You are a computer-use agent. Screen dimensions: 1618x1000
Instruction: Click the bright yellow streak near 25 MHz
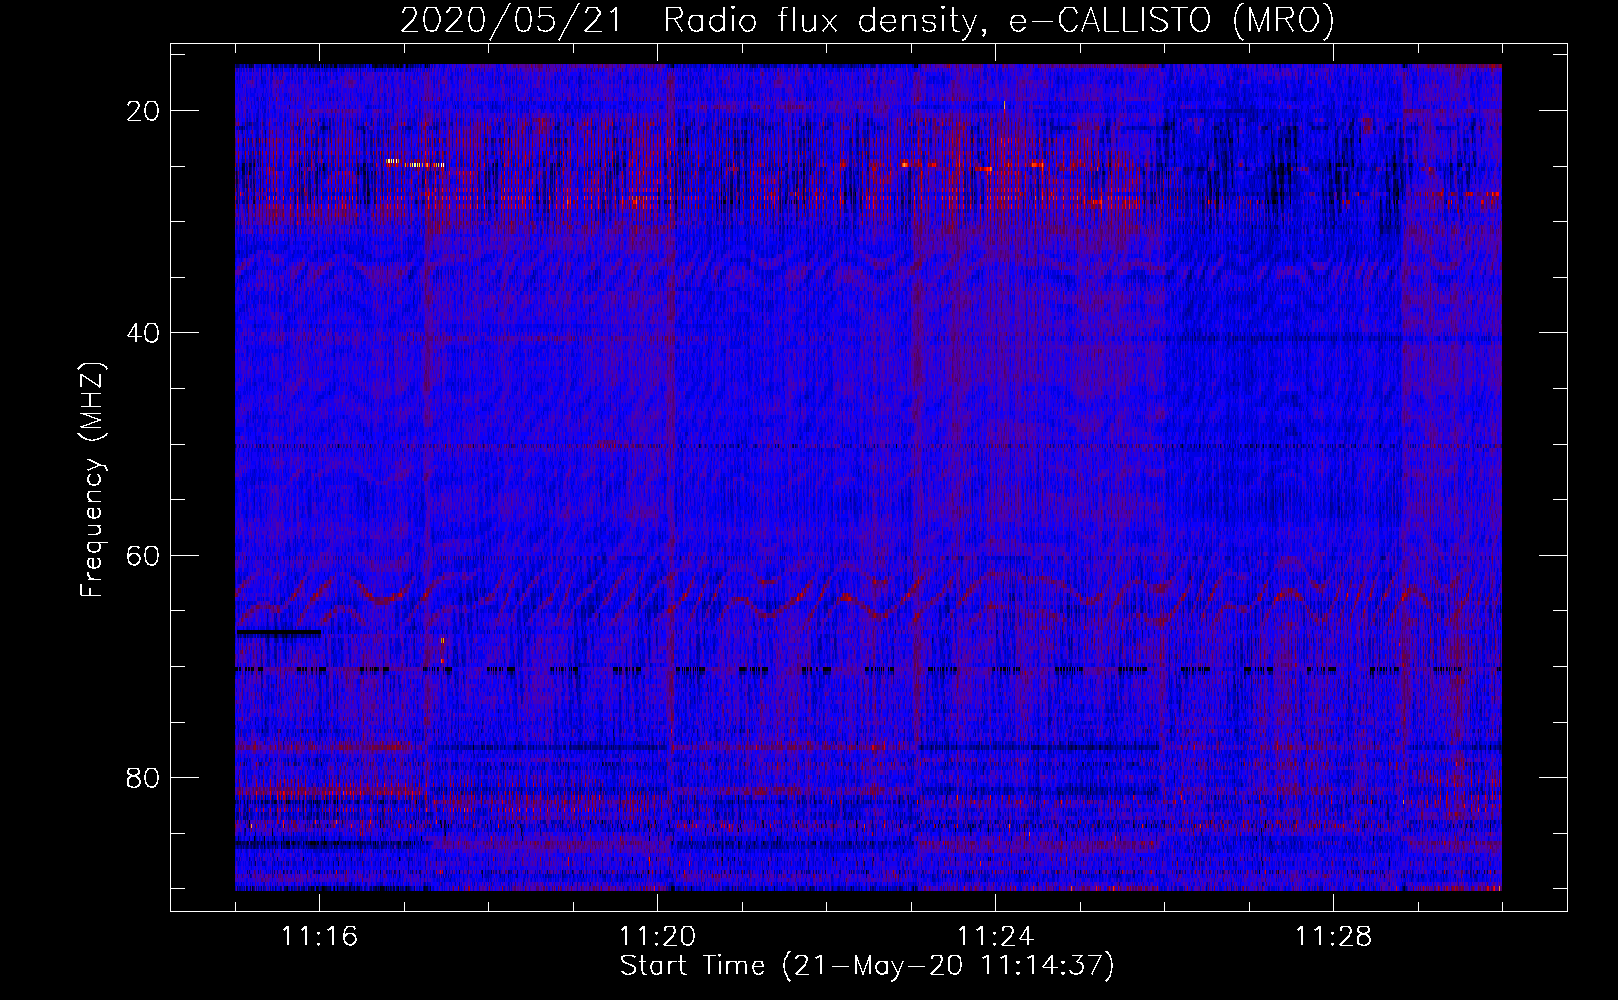pos(414,163)
